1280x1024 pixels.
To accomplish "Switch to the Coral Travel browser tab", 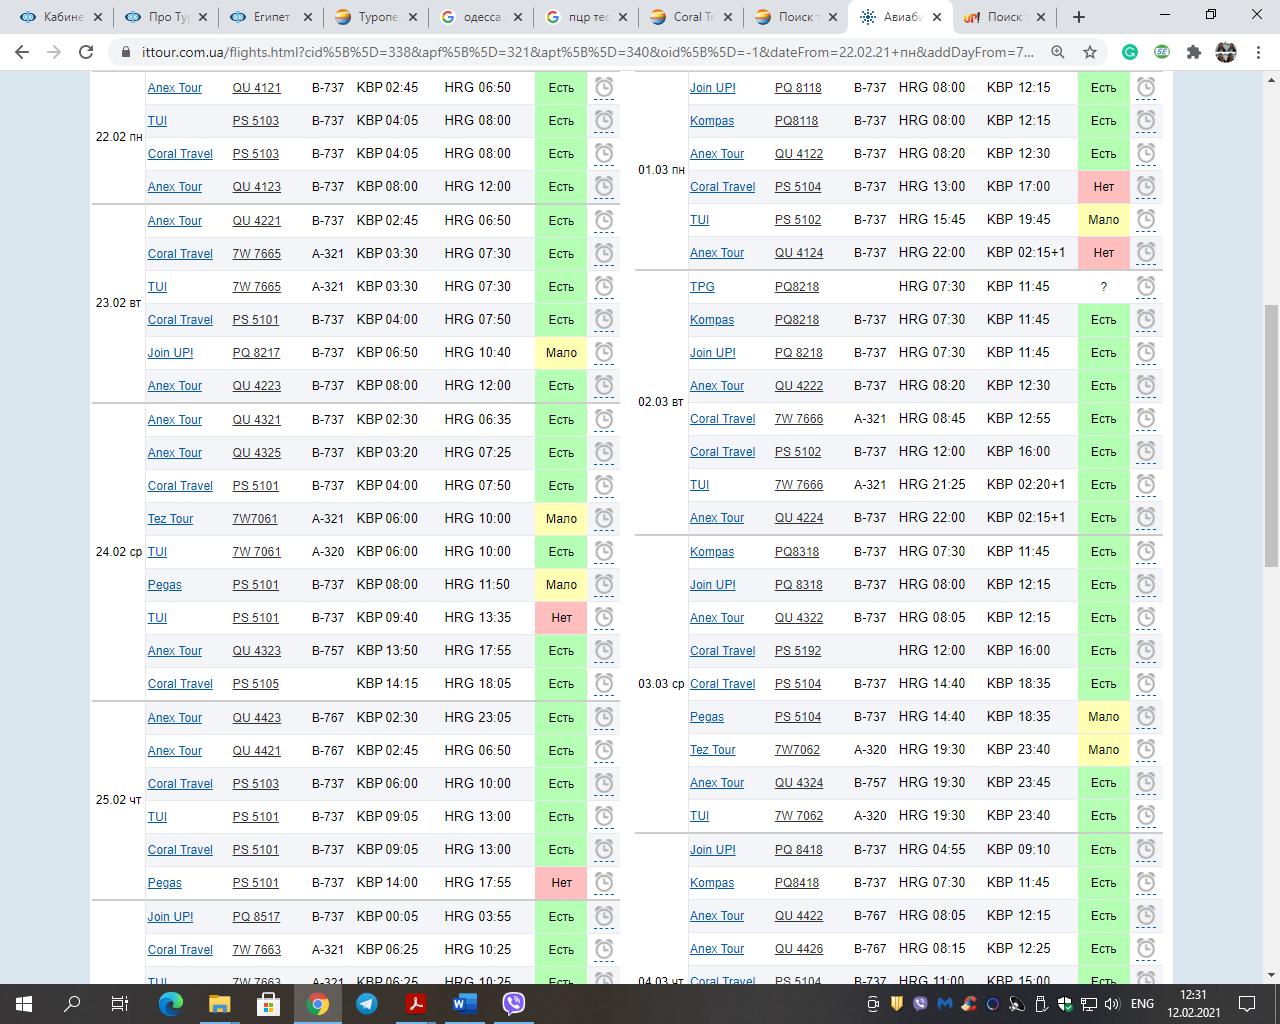I will pos(687,17).
